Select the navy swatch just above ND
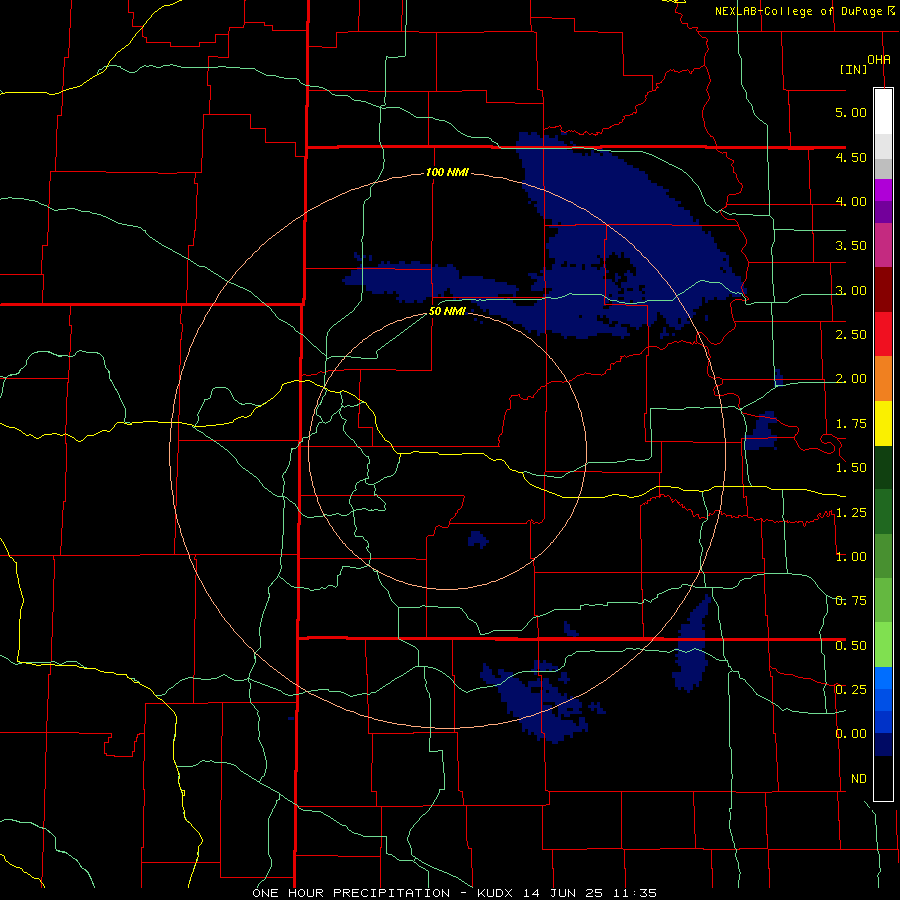This screenshot has width=900, height=900. 883,744
